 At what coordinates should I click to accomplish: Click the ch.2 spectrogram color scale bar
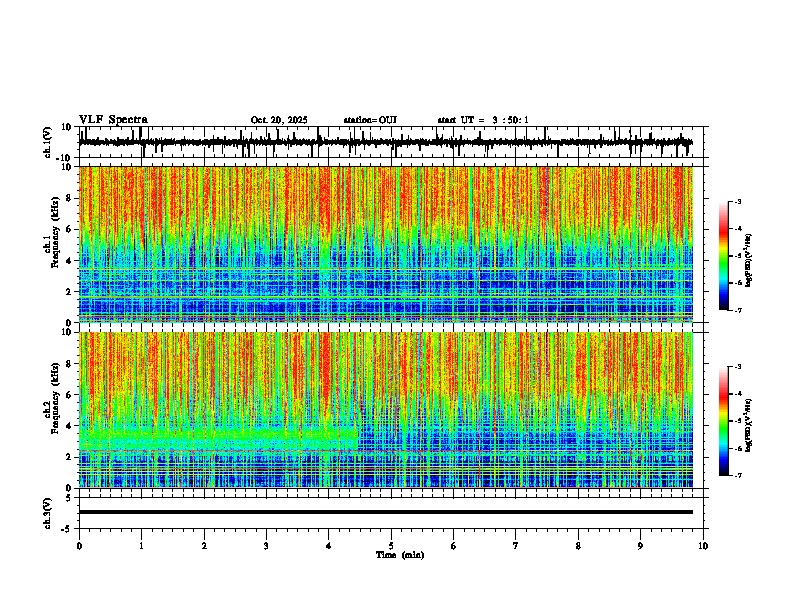tap(724, 421)
